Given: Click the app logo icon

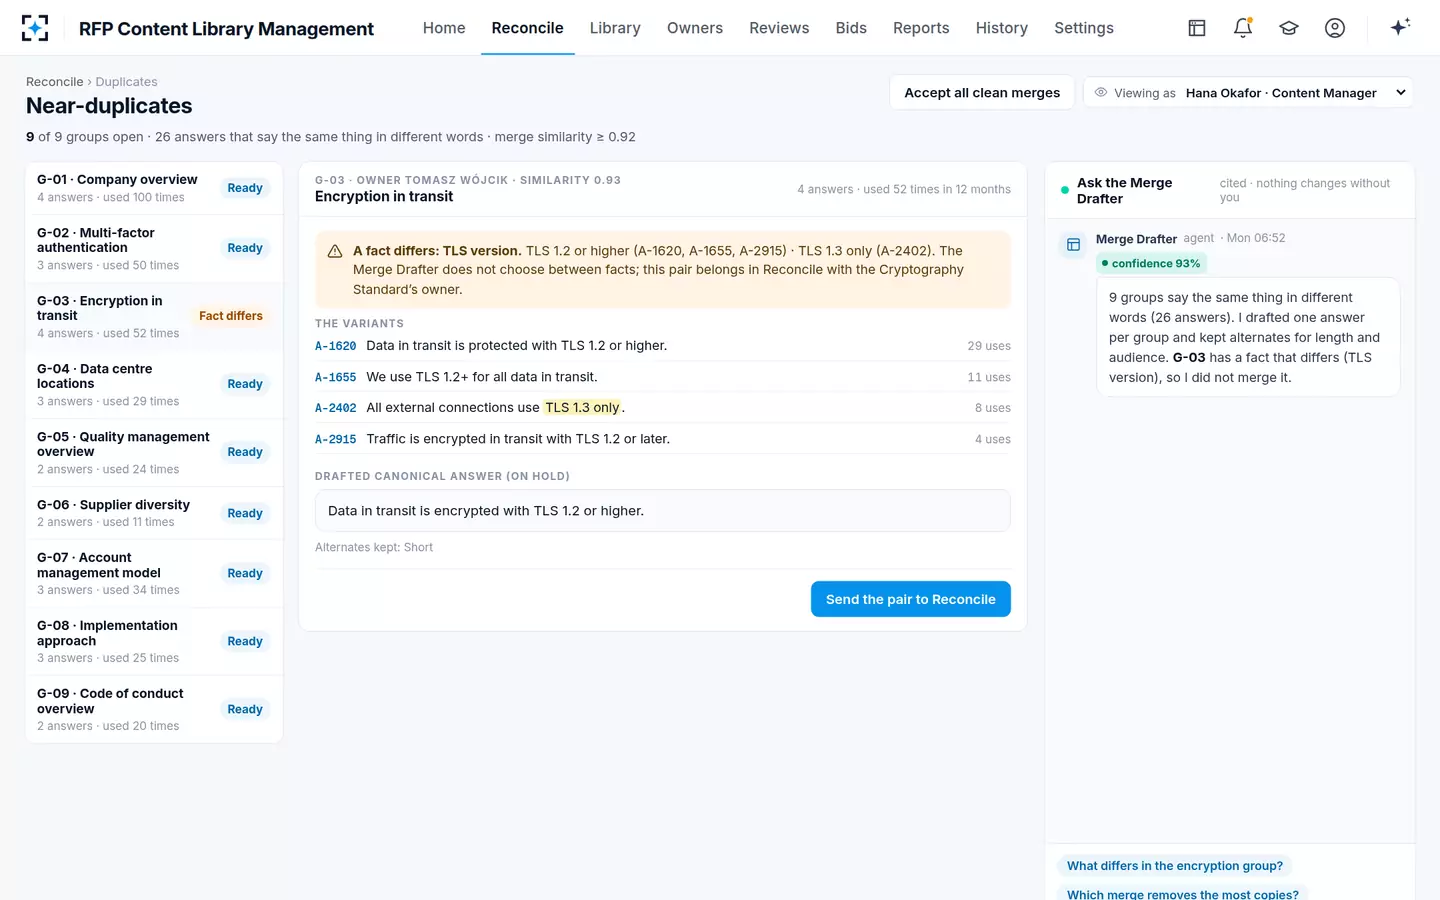Looking at the screenshot, I should tap(35, 28).
